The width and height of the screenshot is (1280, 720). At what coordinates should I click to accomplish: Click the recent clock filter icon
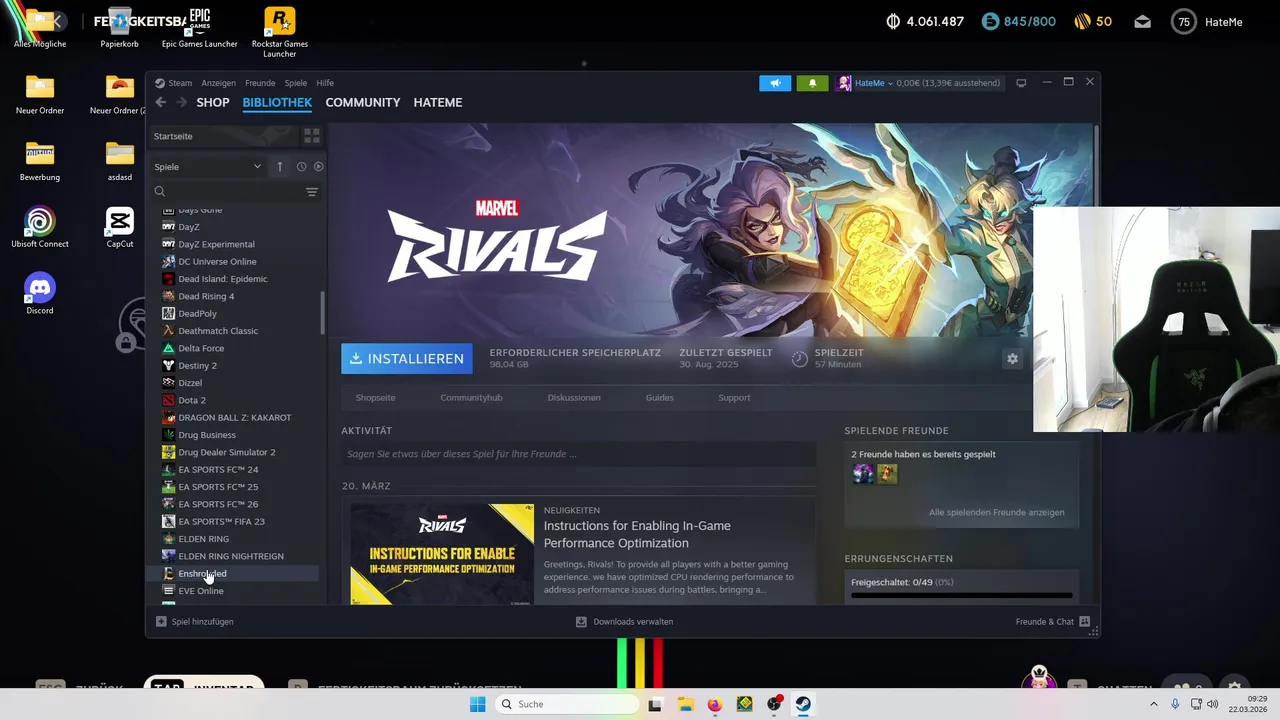point(301,167)
